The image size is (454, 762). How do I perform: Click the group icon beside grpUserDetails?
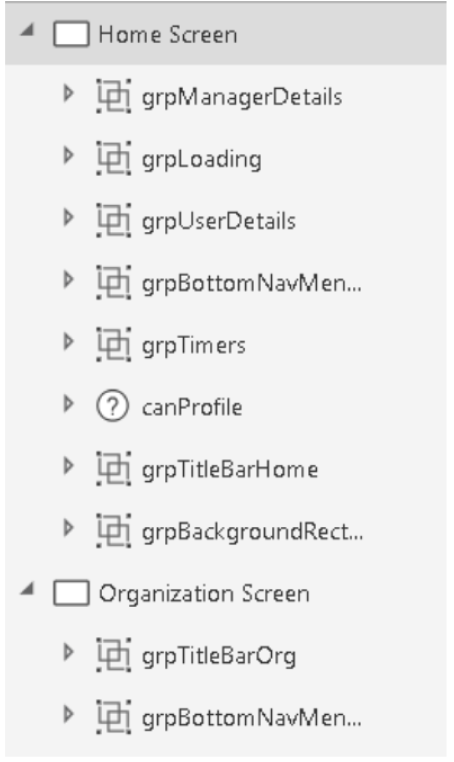(113, 221)
